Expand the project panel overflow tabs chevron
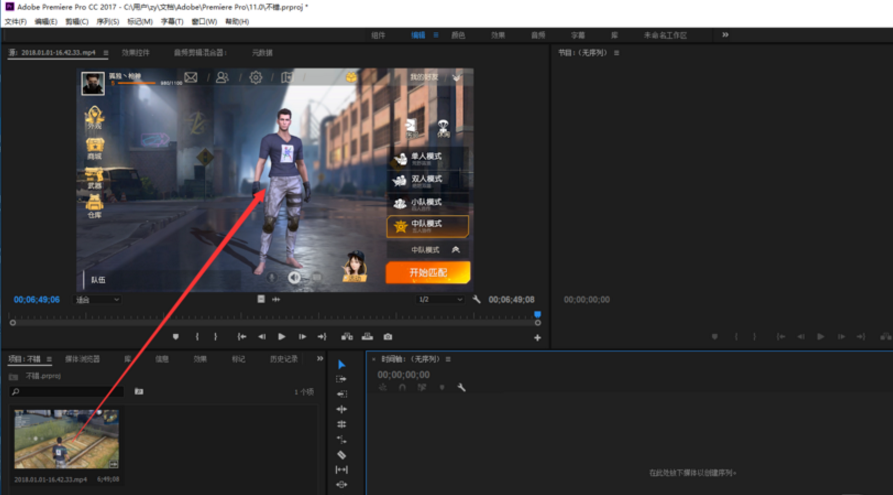Viewport: 893px width, 495px height. (x=320, y=359)
